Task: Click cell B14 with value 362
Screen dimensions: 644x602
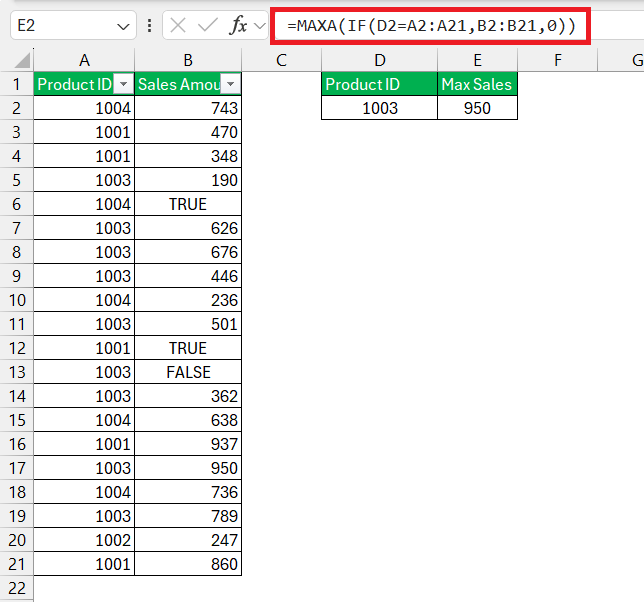Action: (x=188, y=396)
